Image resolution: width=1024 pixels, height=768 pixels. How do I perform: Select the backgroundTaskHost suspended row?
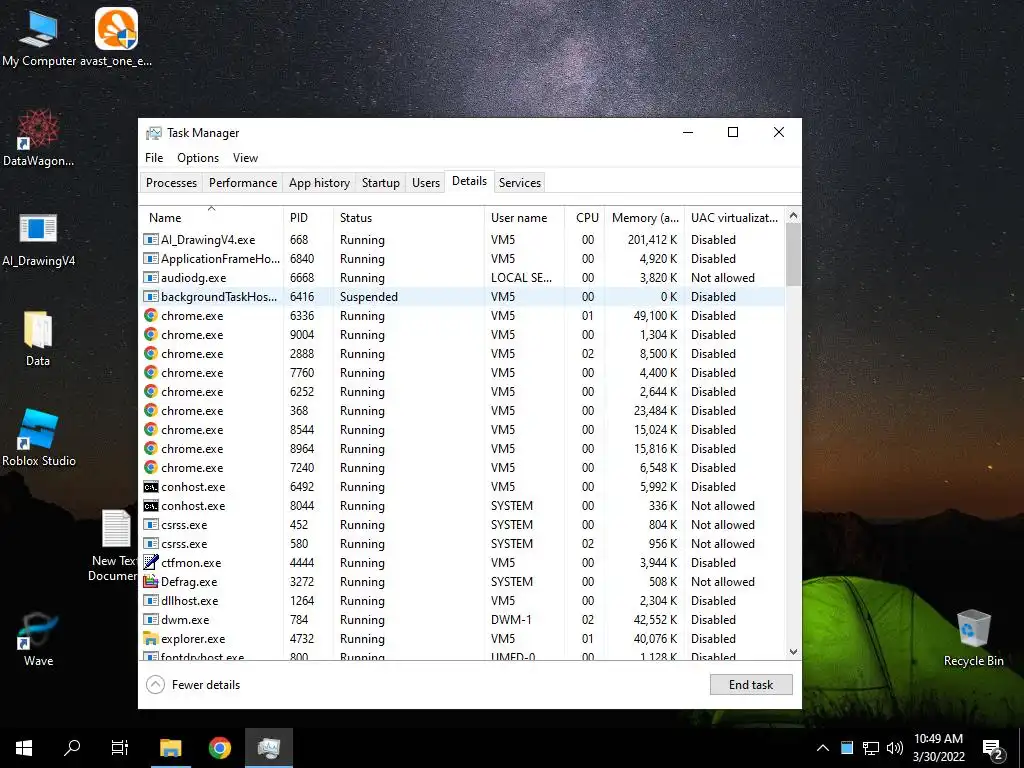[x=462, y=296]
